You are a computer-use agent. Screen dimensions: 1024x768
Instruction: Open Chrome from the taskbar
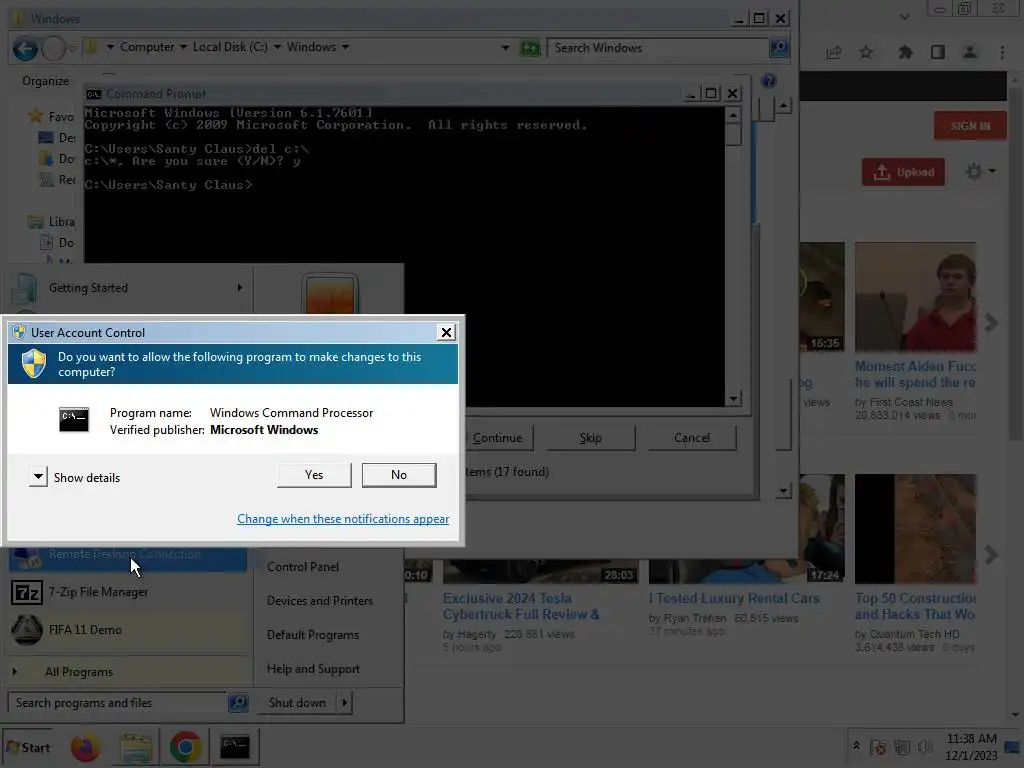[x=185, y=747]
